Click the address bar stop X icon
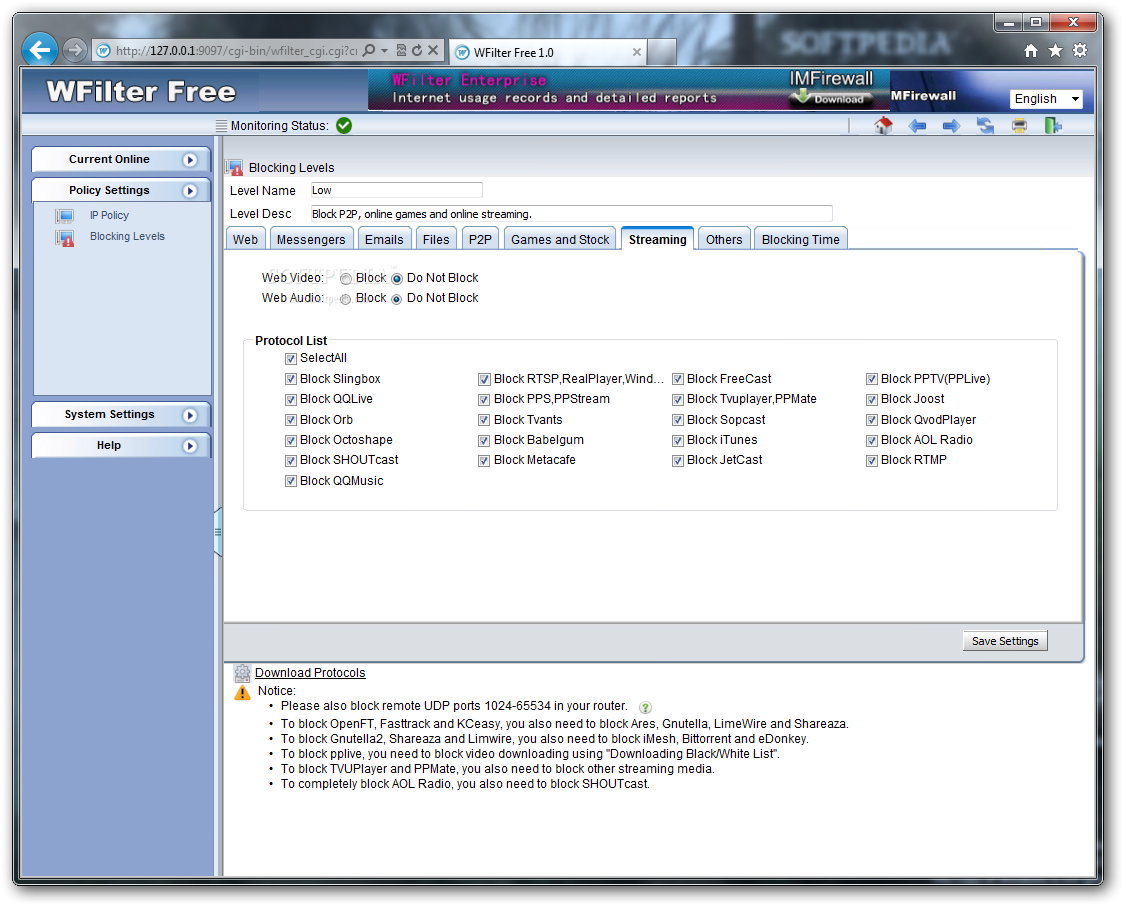Screen dimensions: 1124x906 coord(433,50)
